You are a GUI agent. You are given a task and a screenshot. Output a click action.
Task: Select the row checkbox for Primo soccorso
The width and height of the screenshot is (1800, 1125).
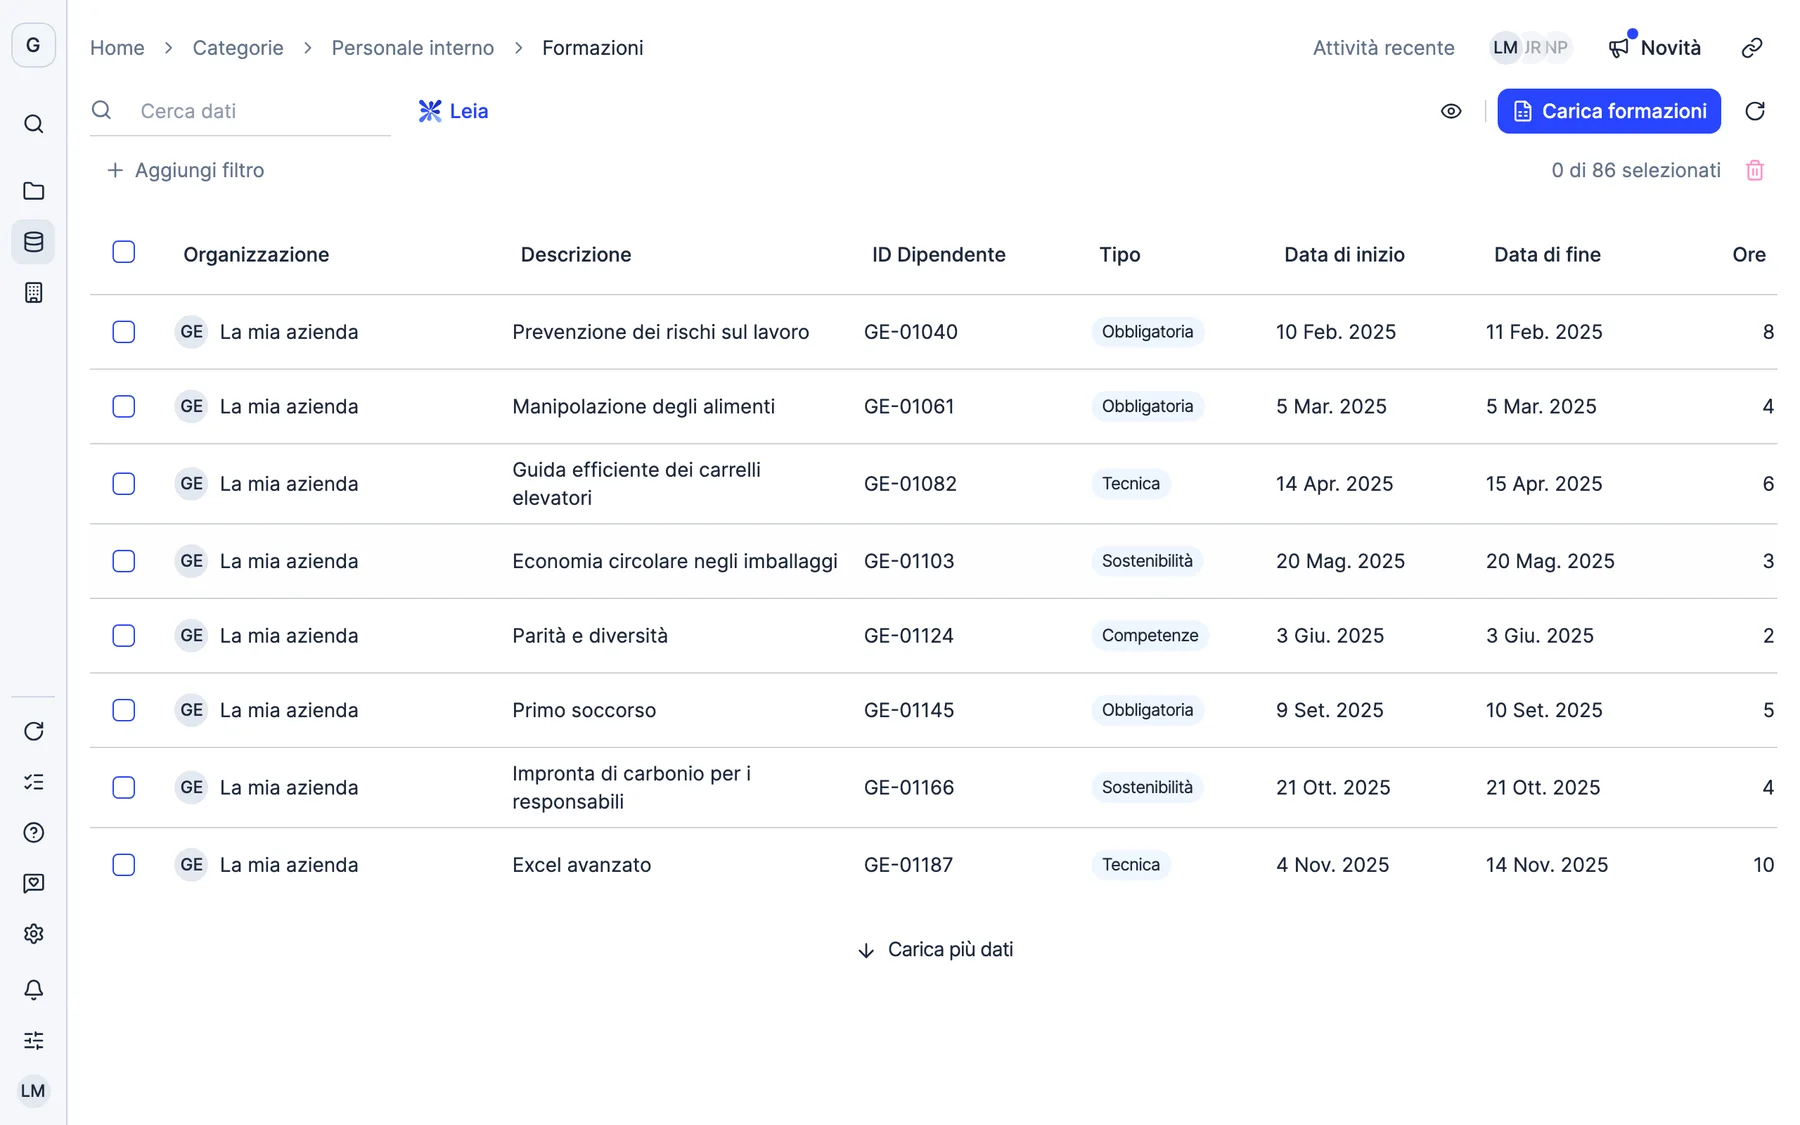[x=124, y=710]
